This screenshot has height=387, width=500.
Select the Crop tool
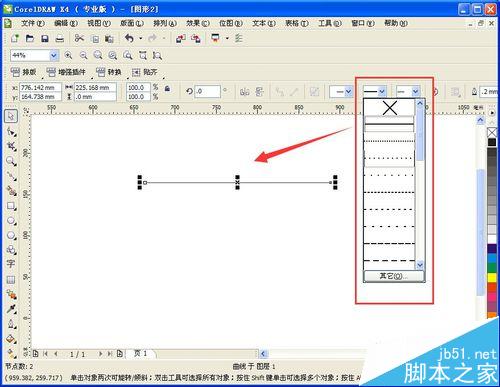tap(11, 146)
